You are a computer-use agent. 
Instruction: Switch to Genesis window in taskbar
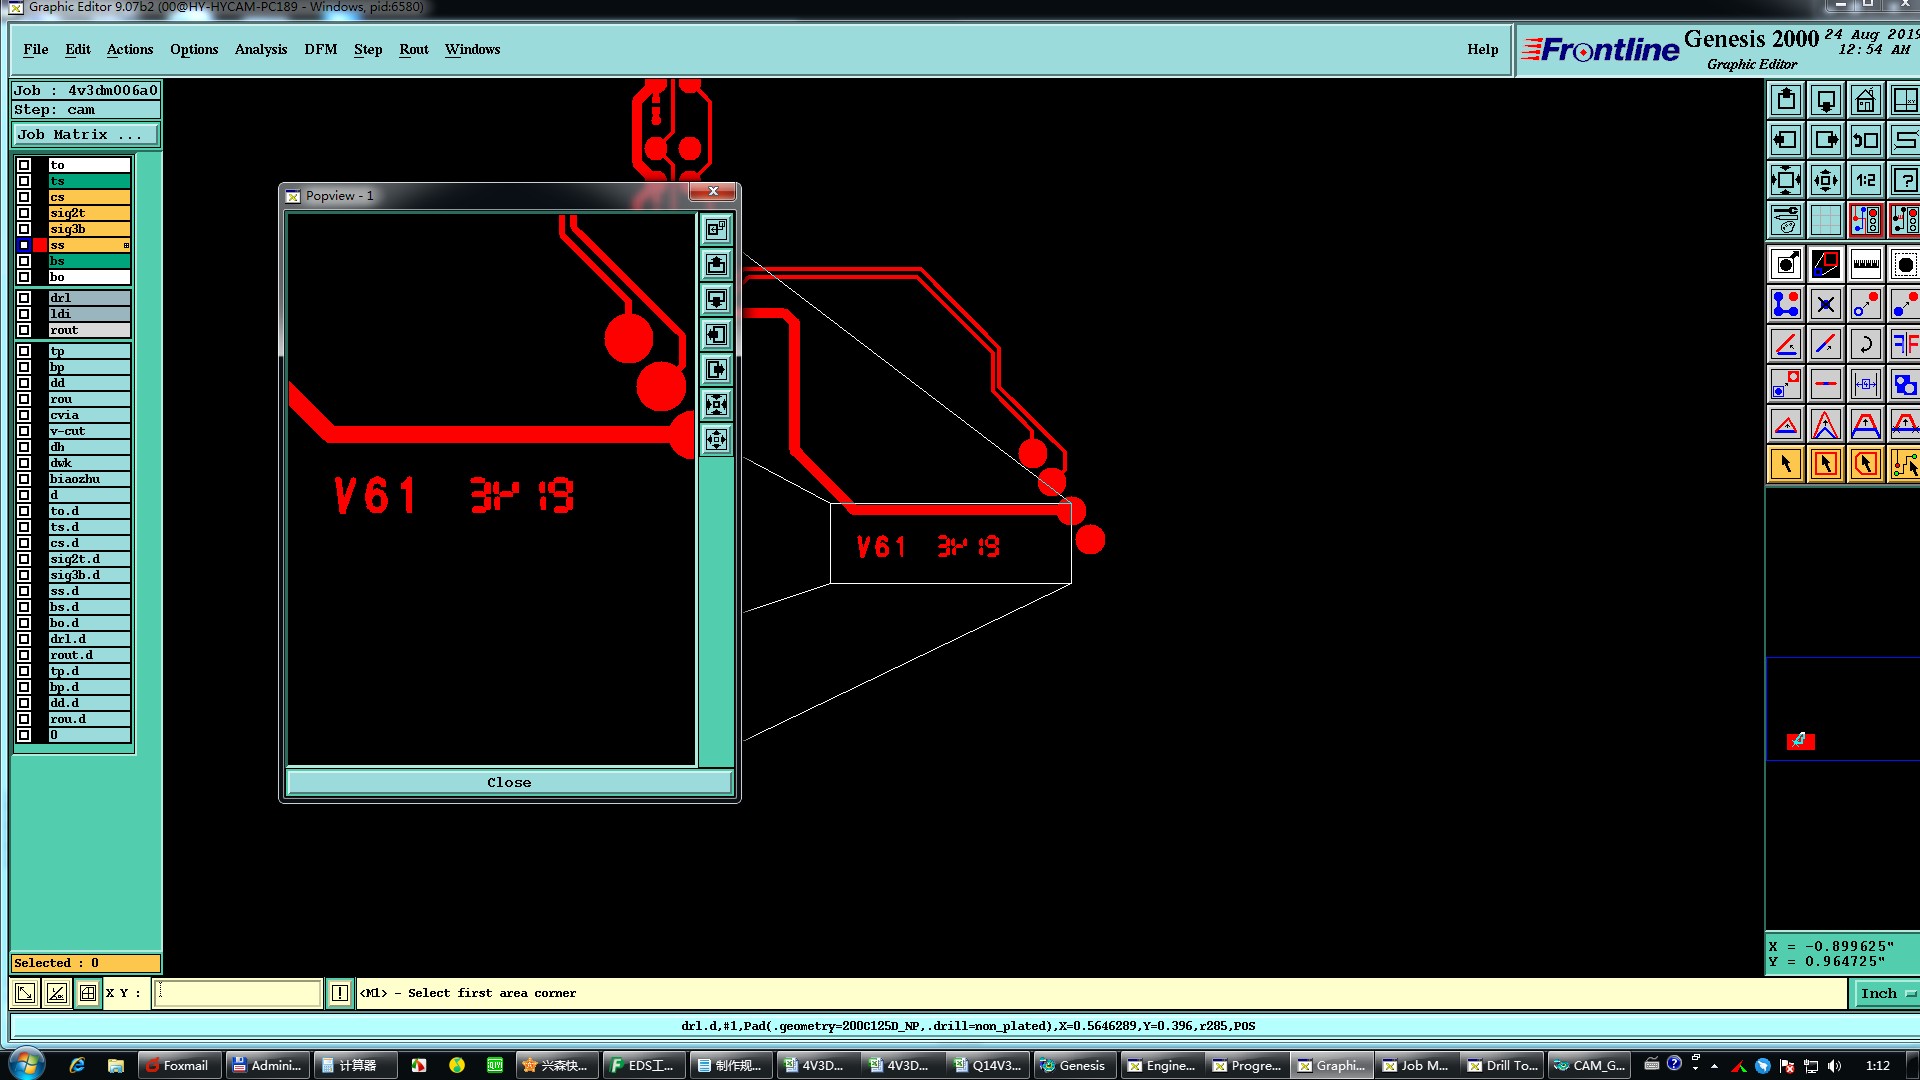[x=1073, y=1065]
